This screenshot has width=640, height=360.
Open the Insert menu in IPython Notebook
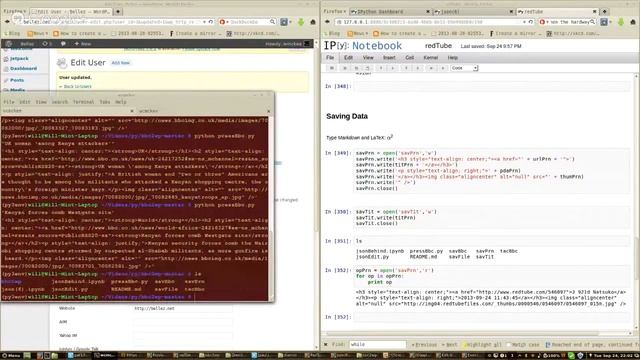(389, 58)
